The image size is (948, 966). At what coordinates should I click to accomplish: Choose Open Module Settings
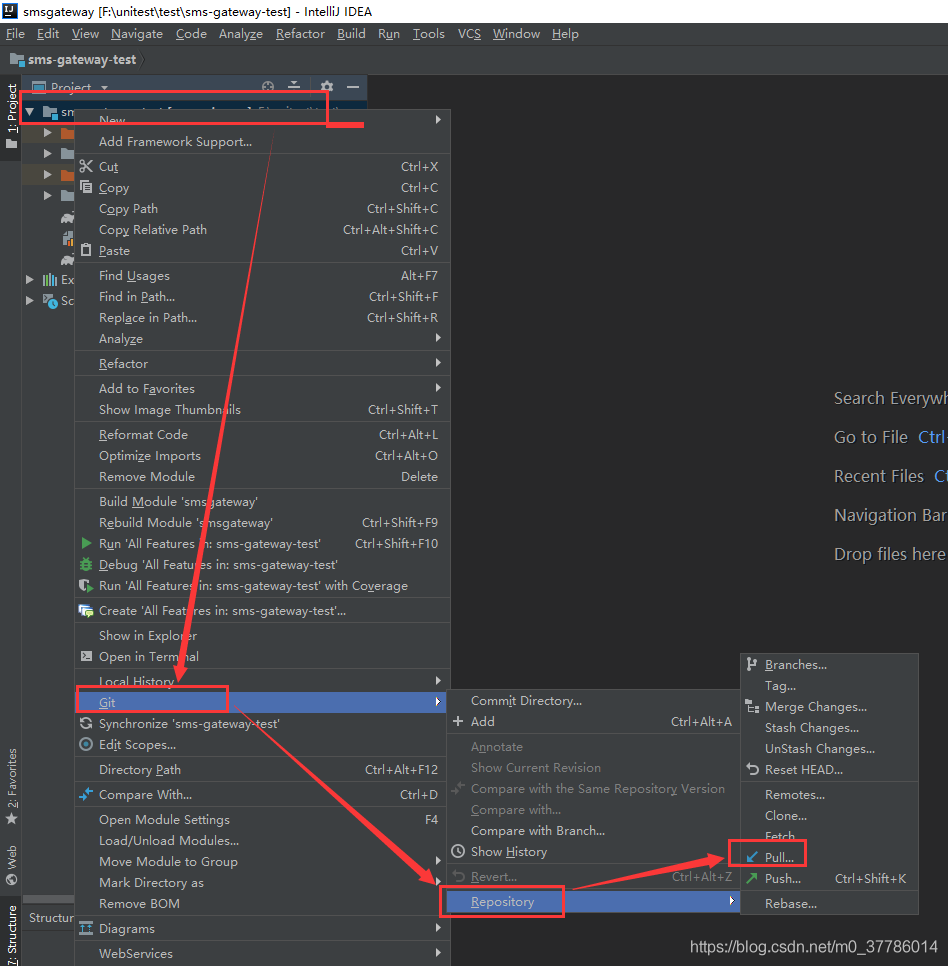tap(262, 819)
